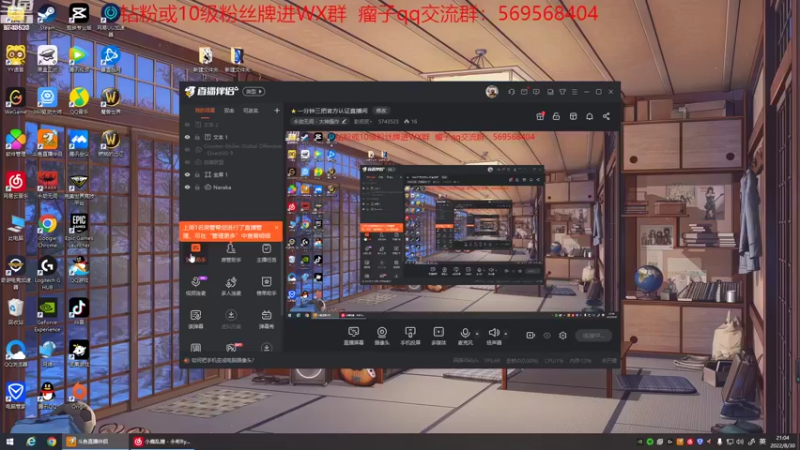Open the notification bell icon
This screenshot has width=800, height=450.
point(589,116)
